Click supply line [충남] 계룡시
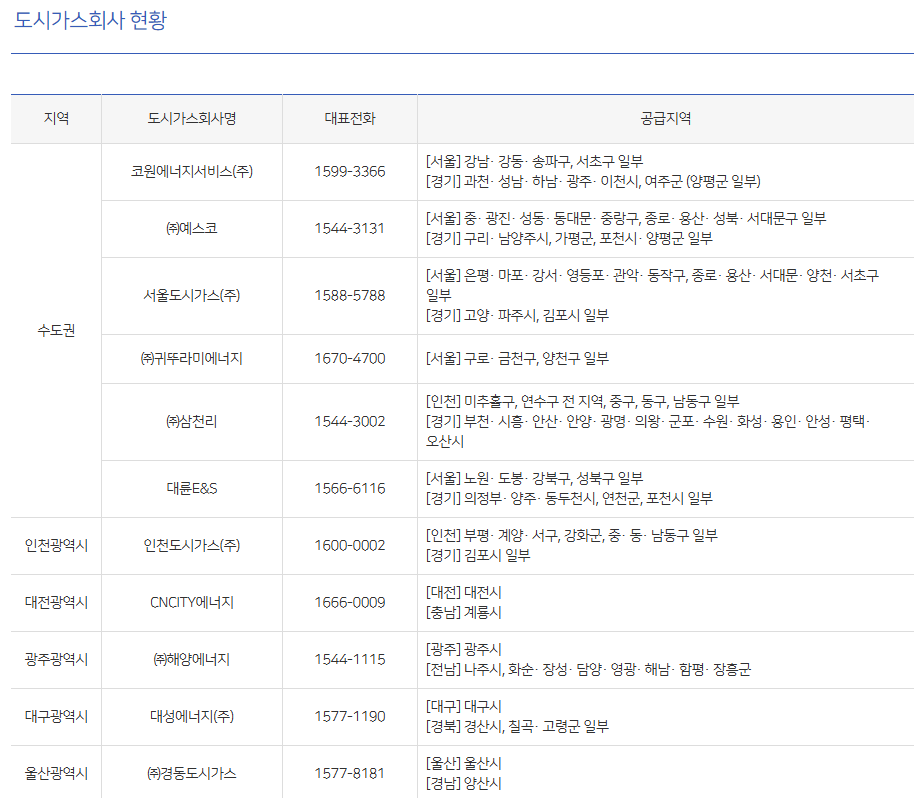 point(464,612)
